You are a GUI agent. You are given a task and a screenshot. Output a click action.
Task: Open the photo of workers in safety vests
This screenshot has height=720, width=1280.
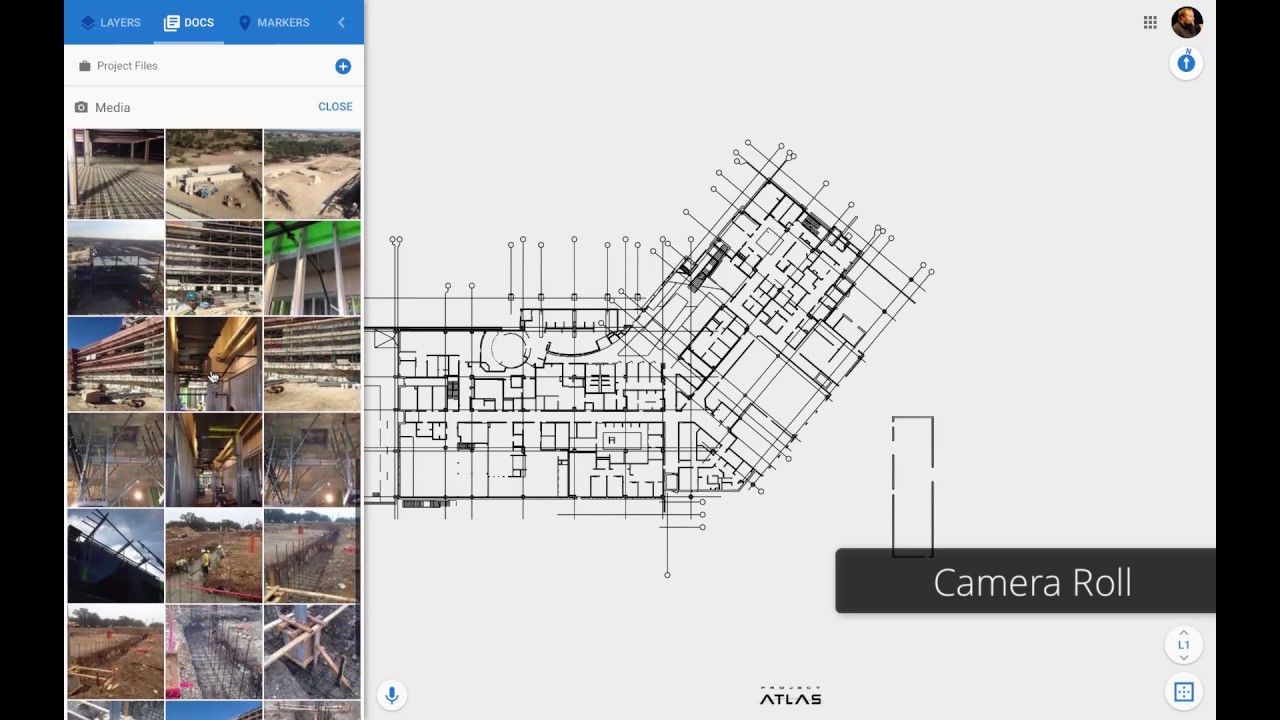point(214,556)
